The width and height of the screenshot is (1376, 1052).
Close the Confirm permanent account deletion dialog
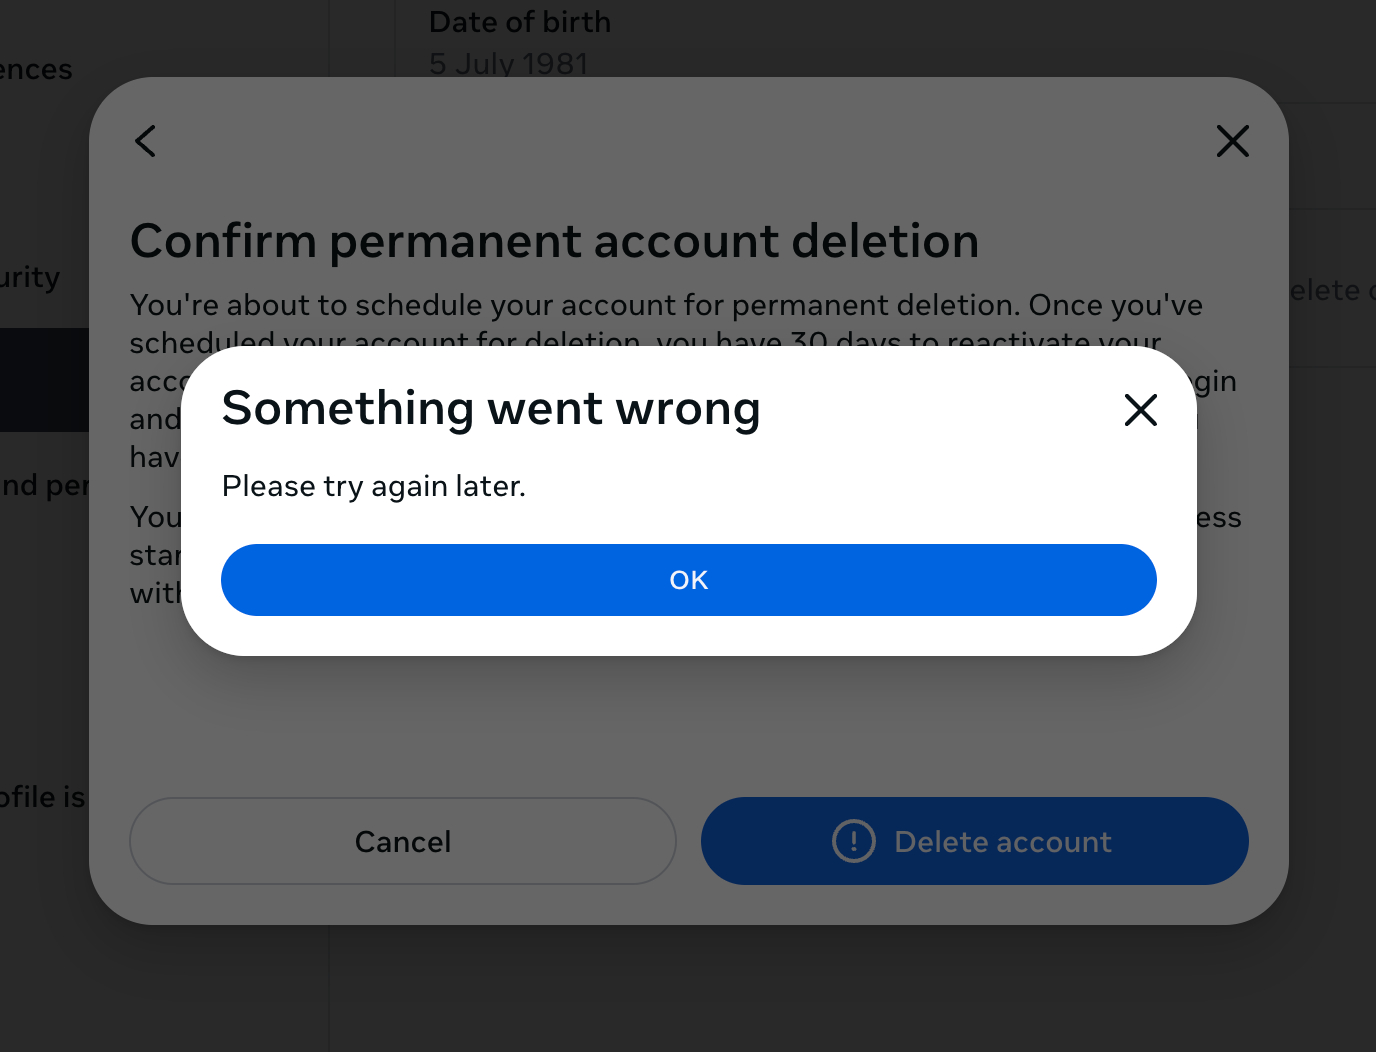(x=1232, y=141)
